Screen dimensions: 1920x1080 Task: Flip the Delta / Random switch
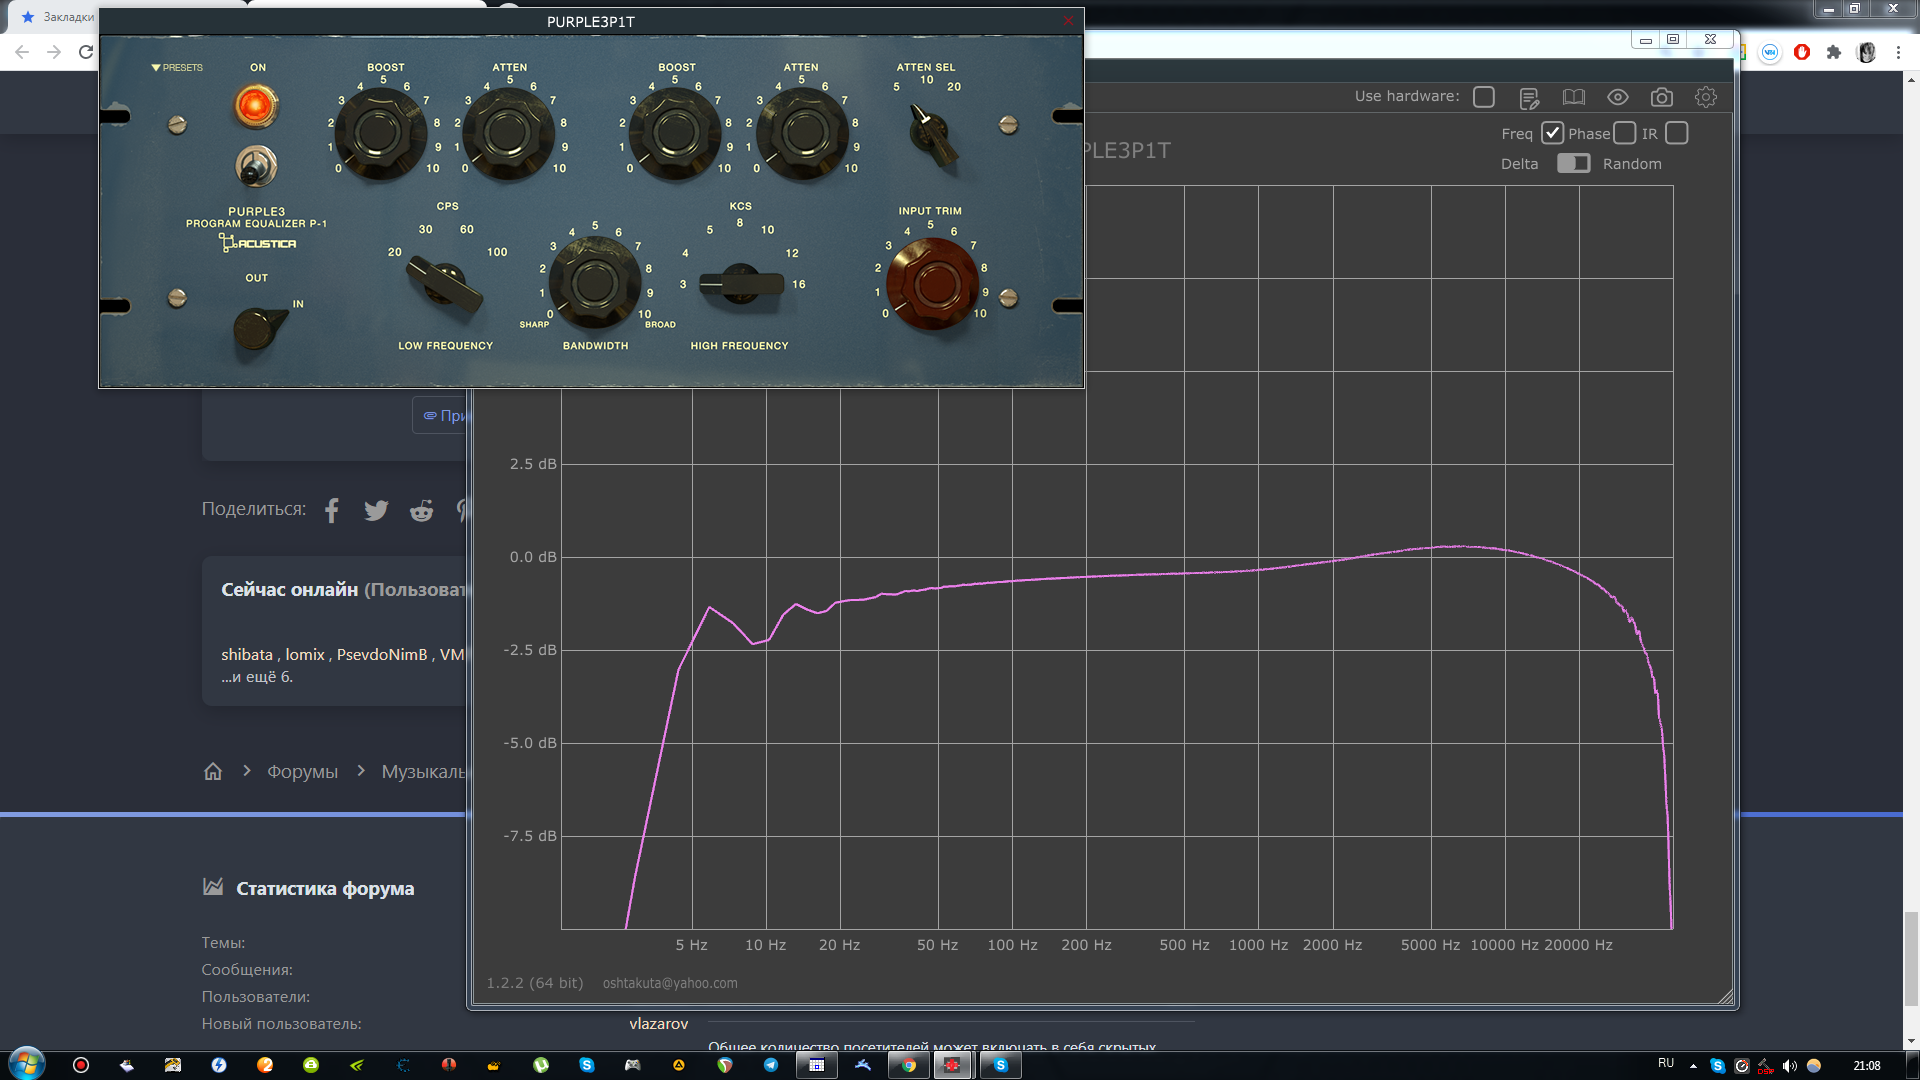coord(1573,163)
